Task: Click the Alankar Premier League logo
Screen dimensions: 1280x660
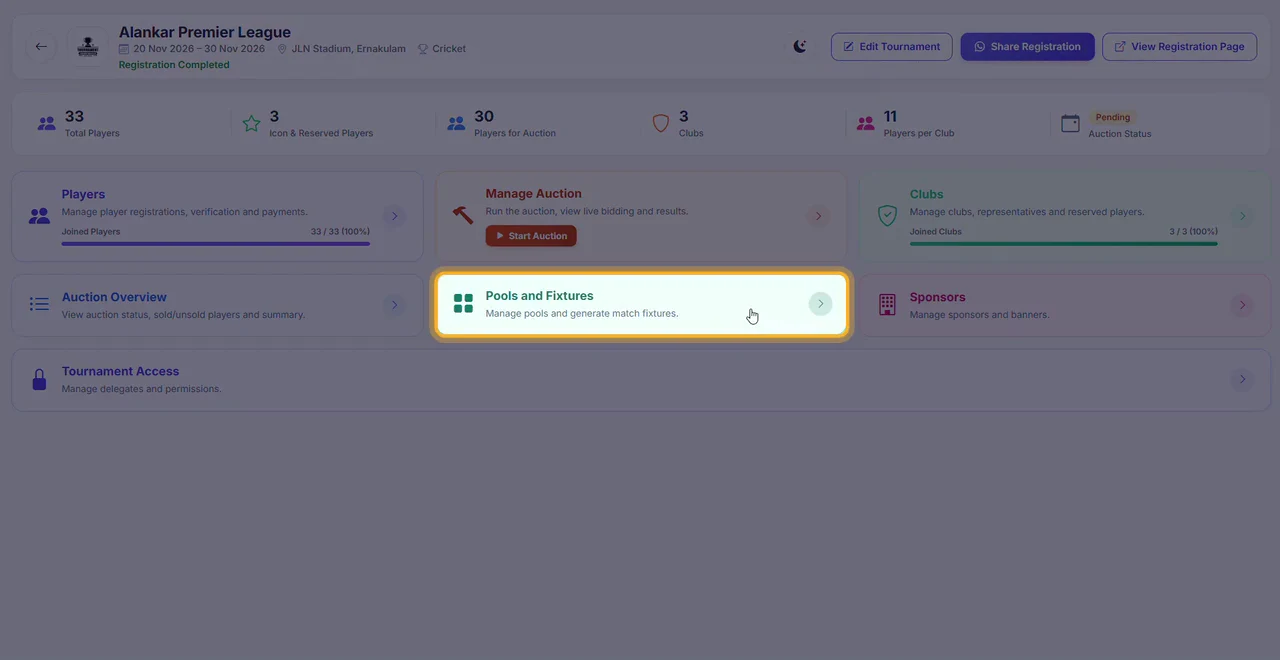Action: pyautogui.click(x=88, y=46)
